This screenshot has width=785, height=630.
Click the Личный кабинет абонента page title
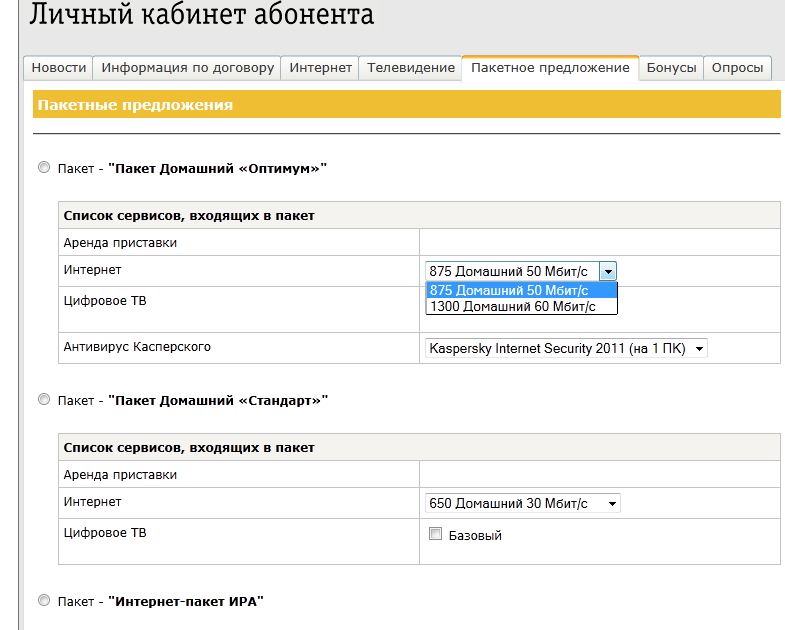202,16
